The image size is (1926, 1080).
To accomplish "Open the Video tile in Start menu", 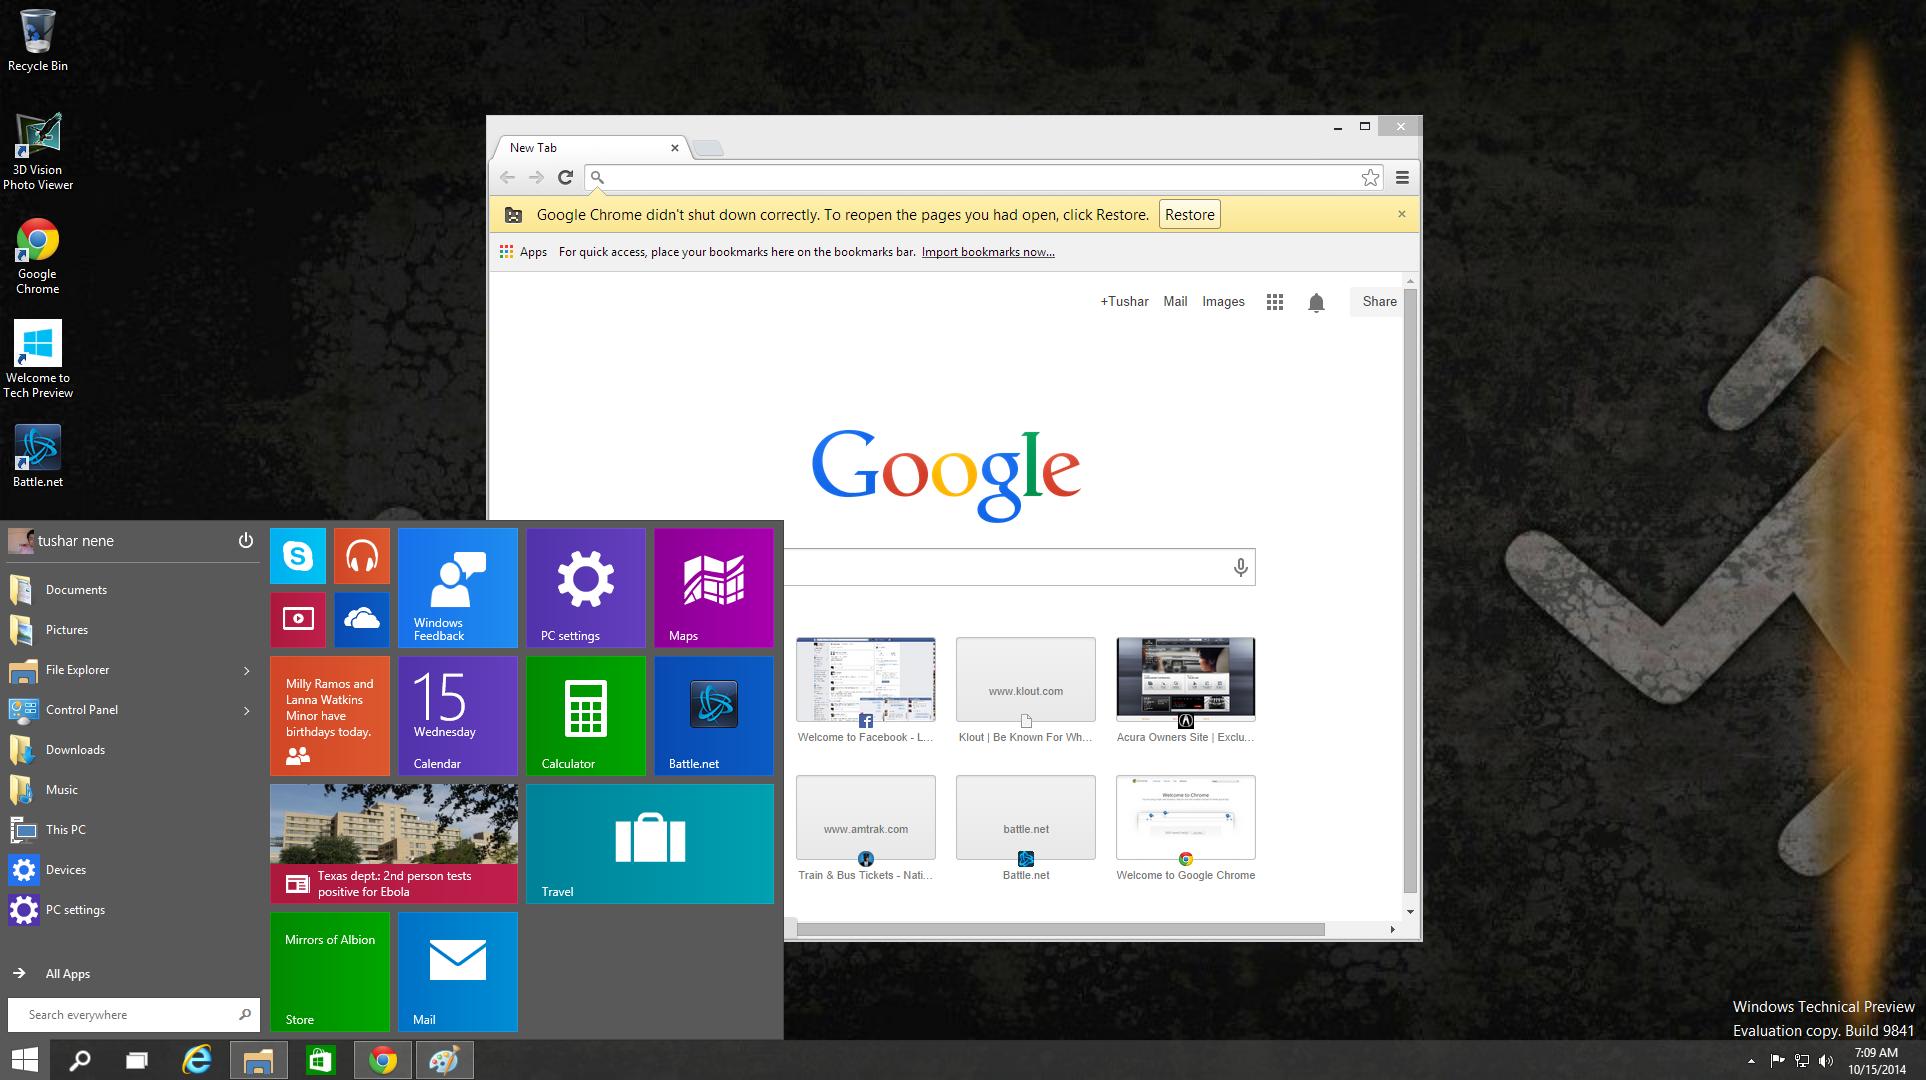I will (x=298, y=620).
